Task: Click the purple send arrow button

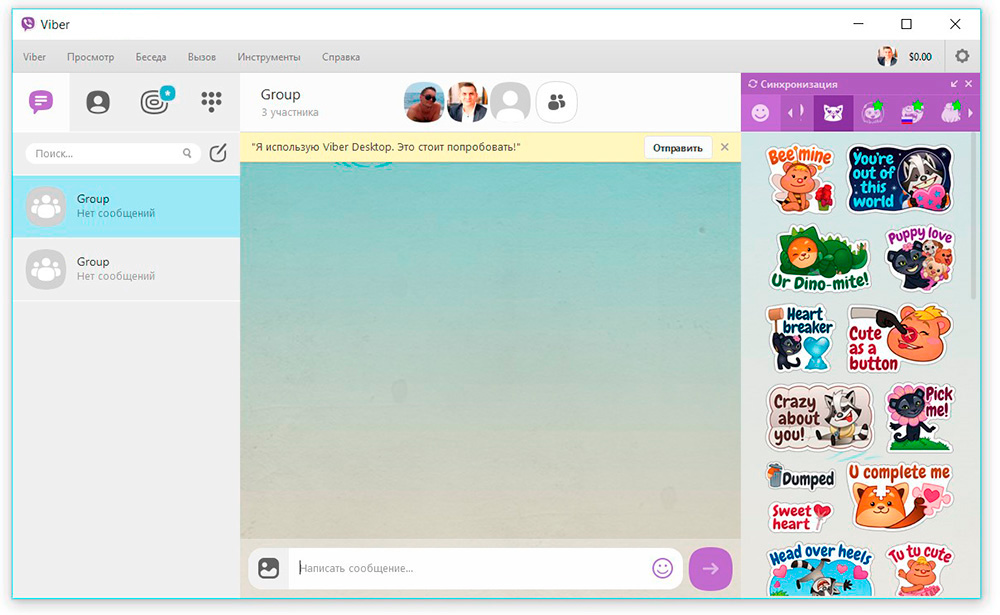Action: click(x=710, y=568)
